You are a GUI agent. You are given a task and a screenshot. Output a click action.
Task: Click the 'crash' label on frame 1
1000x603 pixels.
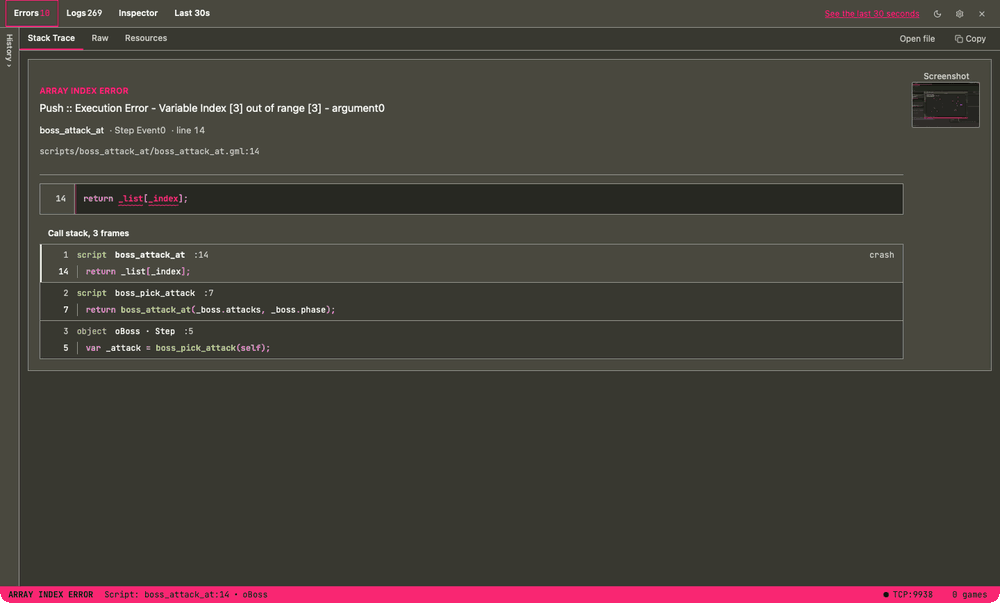[881, 255]
